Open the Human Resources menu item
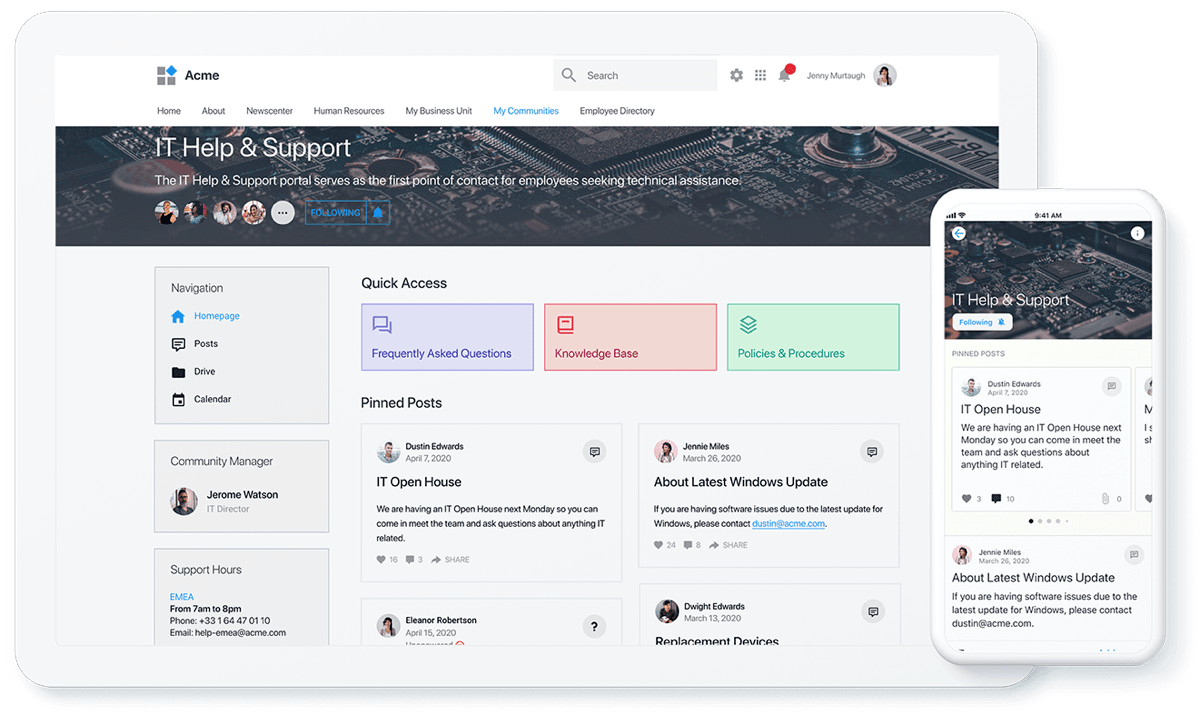The image size is (1200, 715). tap(349, 111)
